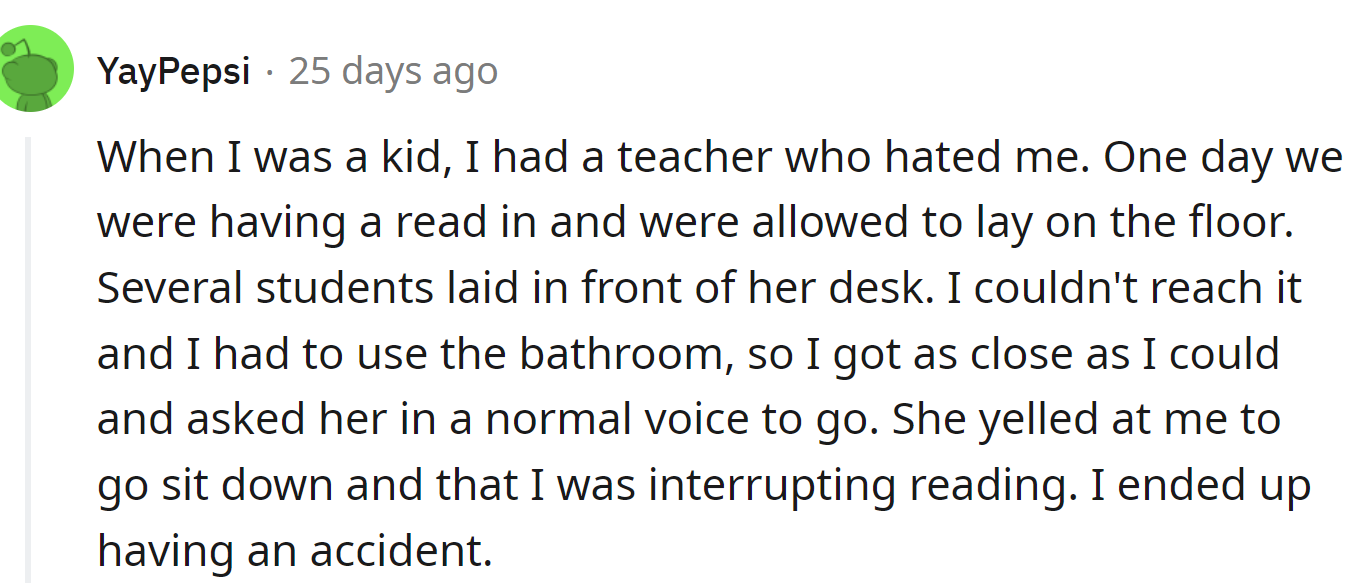1364x583 pixels.
Task: Click the phrase "interrupting reading"
Action: (850, 485)
